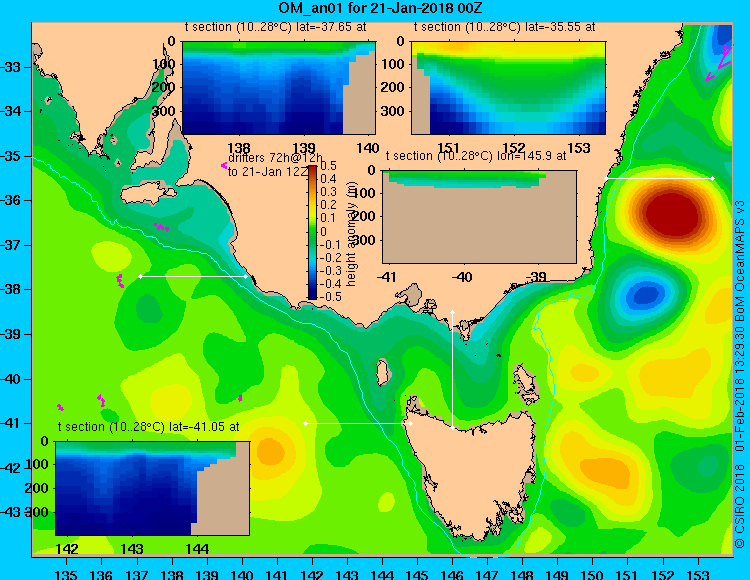The height and width of the screenshot is (580, 750).
Task: Click the dark red warm eddy off the east coast
Action: click(x=672, y=213)
